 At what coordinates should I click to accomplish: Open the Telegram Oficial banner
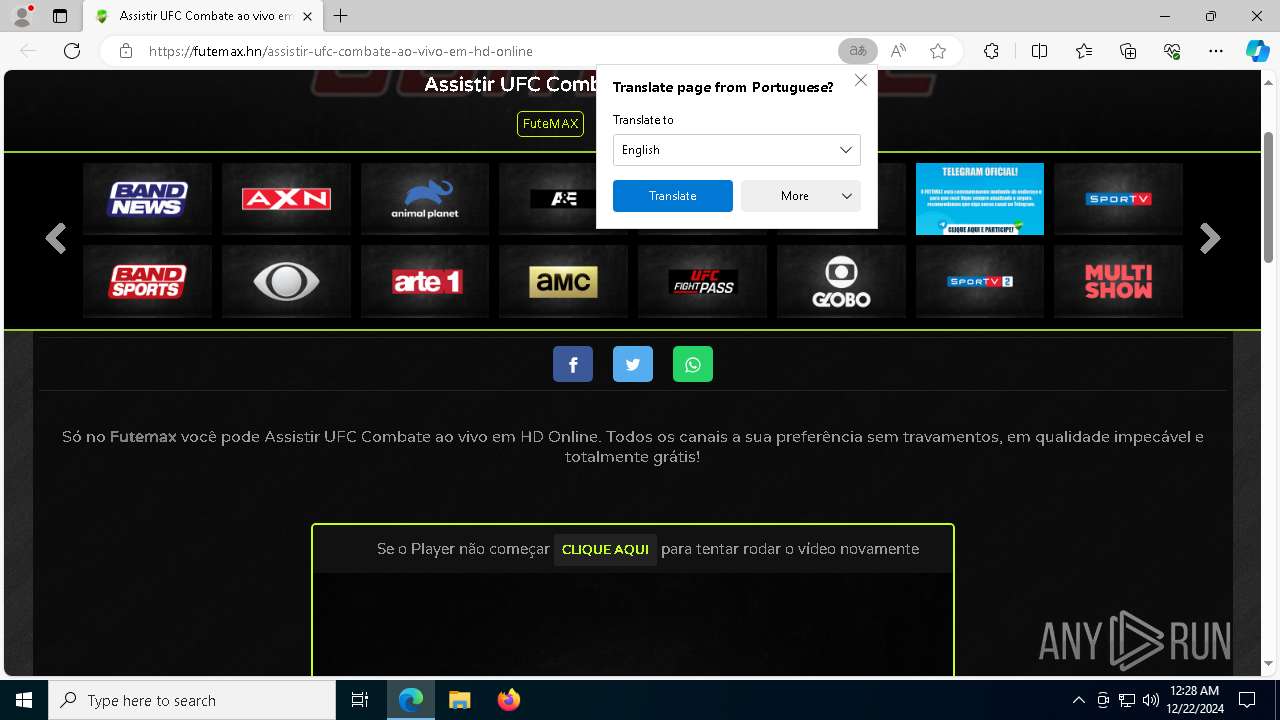980,199
